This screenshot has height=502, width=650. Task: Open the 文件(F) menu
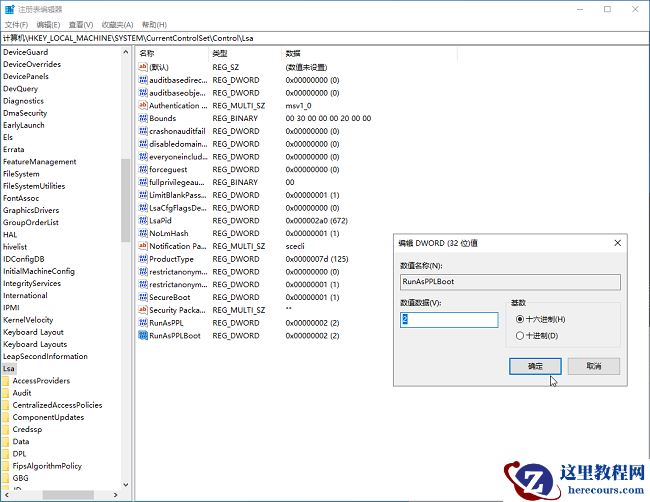[x=16, y=25]
